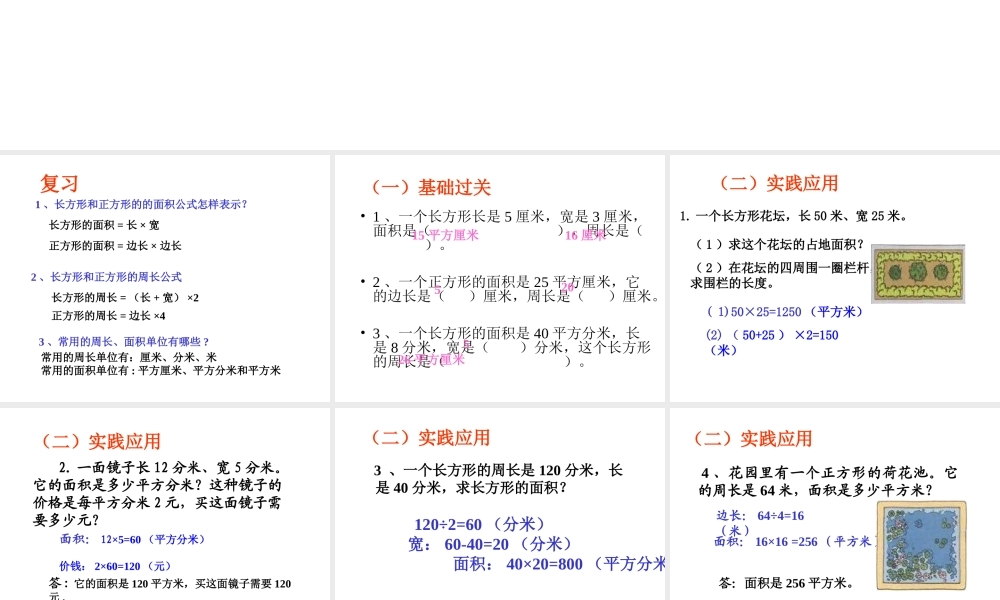Click the lotus pond illustration image

tap(920, 545)
